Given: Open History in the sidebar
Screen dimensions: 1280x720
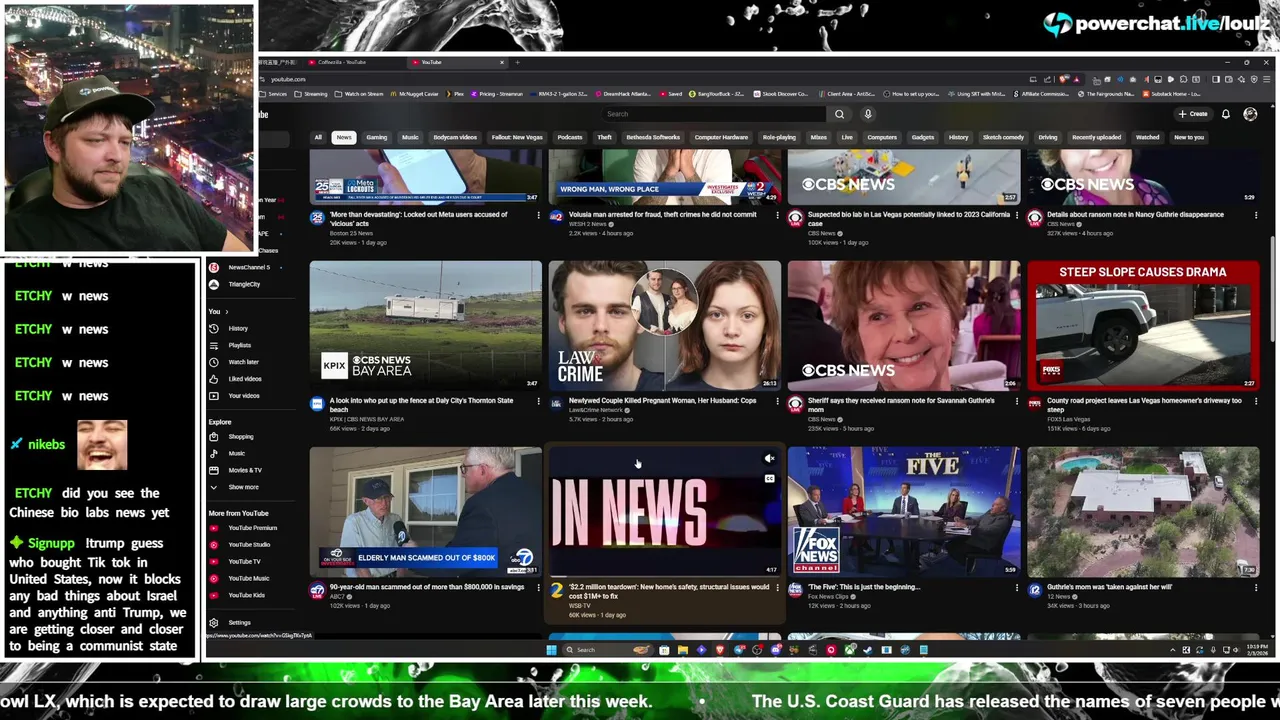Looking at the screenshot, I should click(237, 328).
